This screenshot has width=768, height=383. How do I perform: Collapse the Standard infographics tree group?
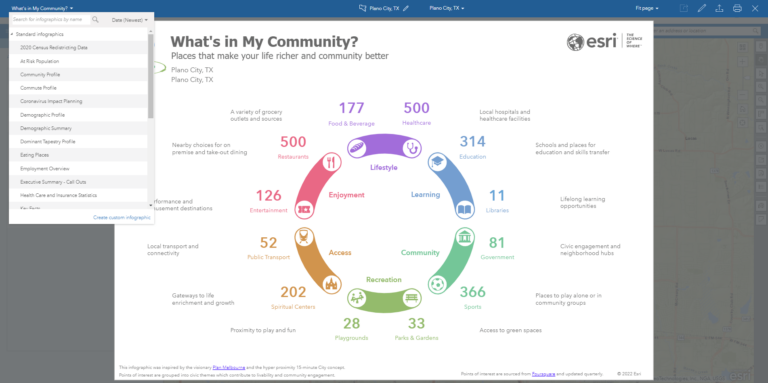(12, 34)
